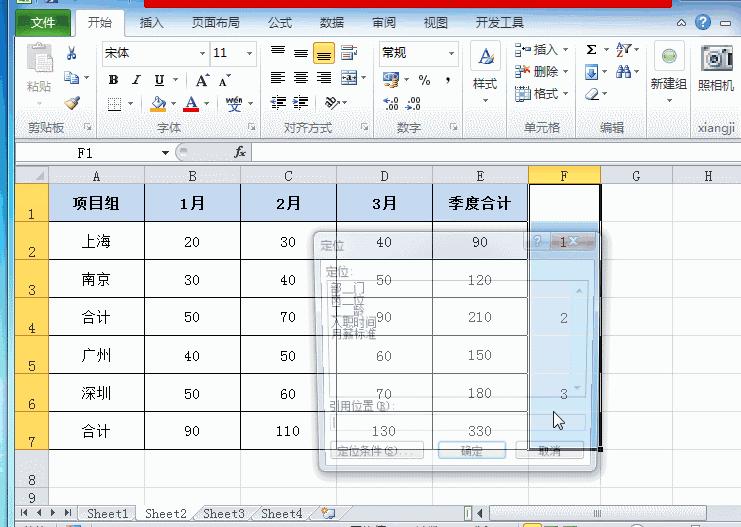The width and height of the screenshot is (741, 527).
Task: Toggle Bold formatting
Action: tap(113, 80)
